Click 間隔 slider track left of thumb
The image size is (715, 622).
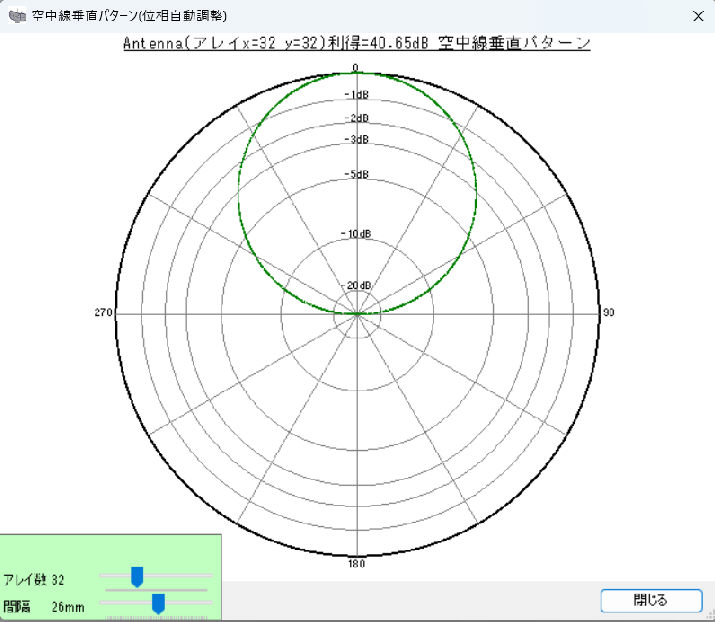(125, 603)
